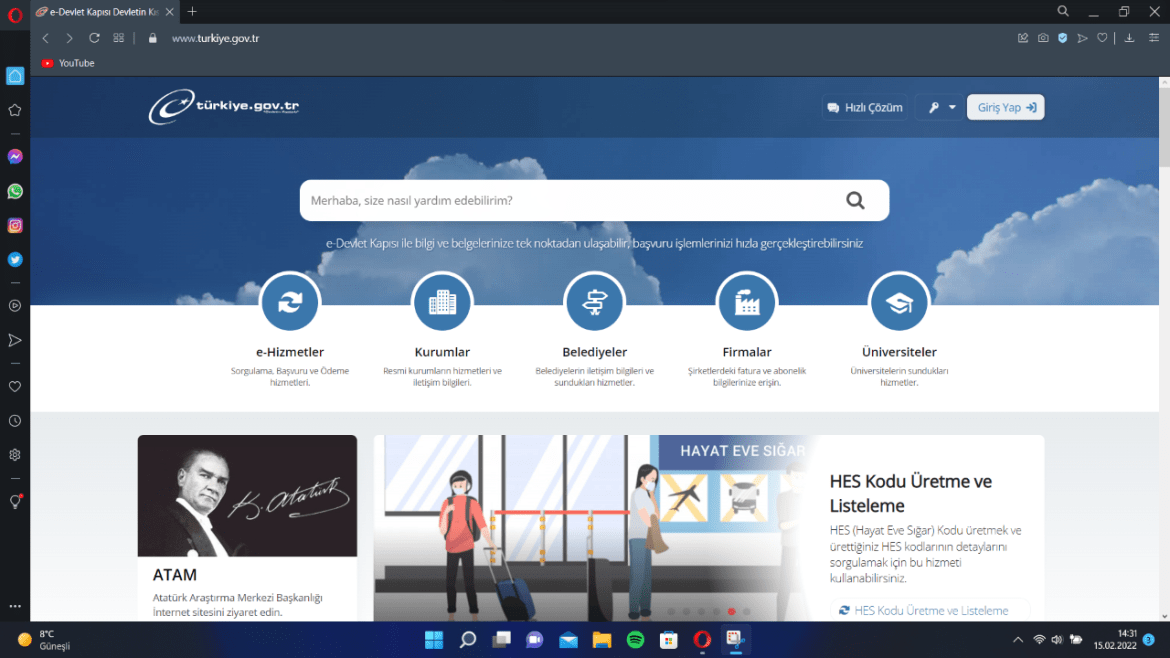Image resolution: width=1170 pixels, height=658 pixels.
Task: Click the e-Hizmetler circular icon
Action: point(290,302)
